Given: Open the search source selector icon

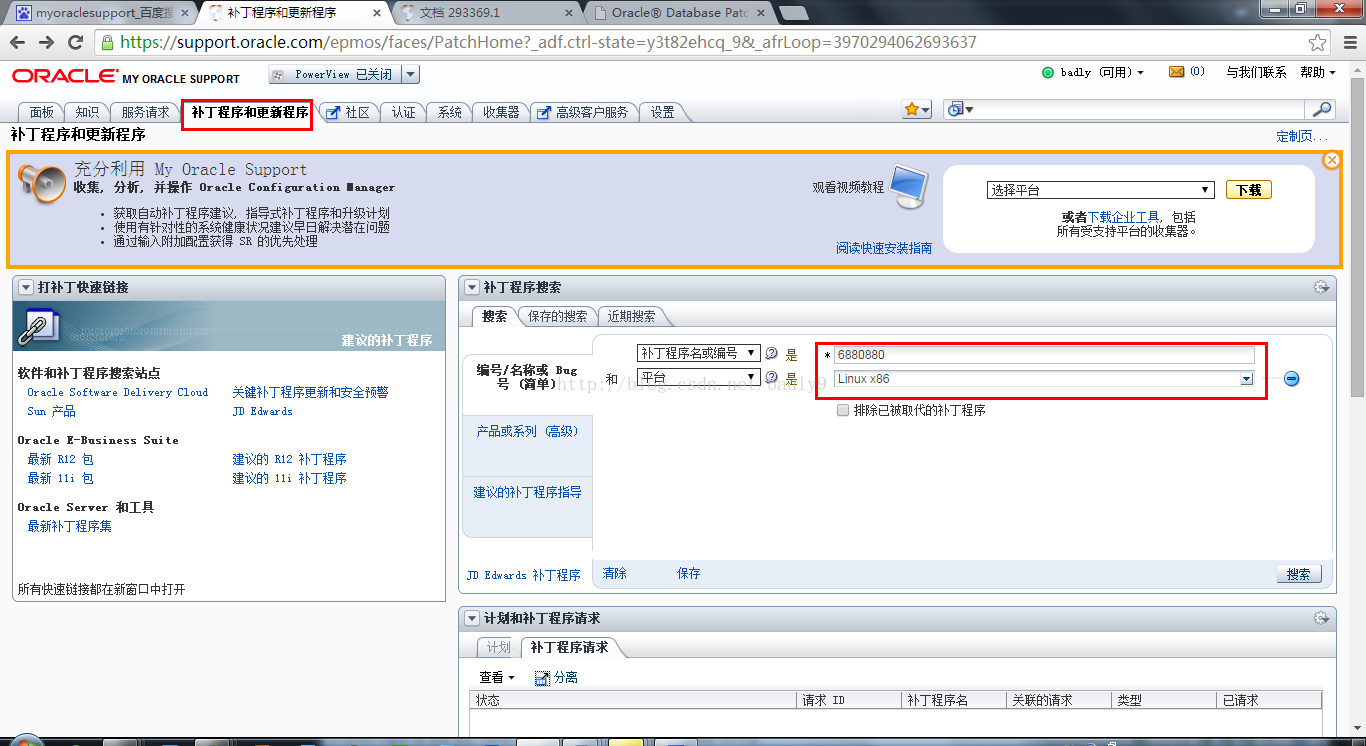Looking at the screenshot, I should pos(959,110).
